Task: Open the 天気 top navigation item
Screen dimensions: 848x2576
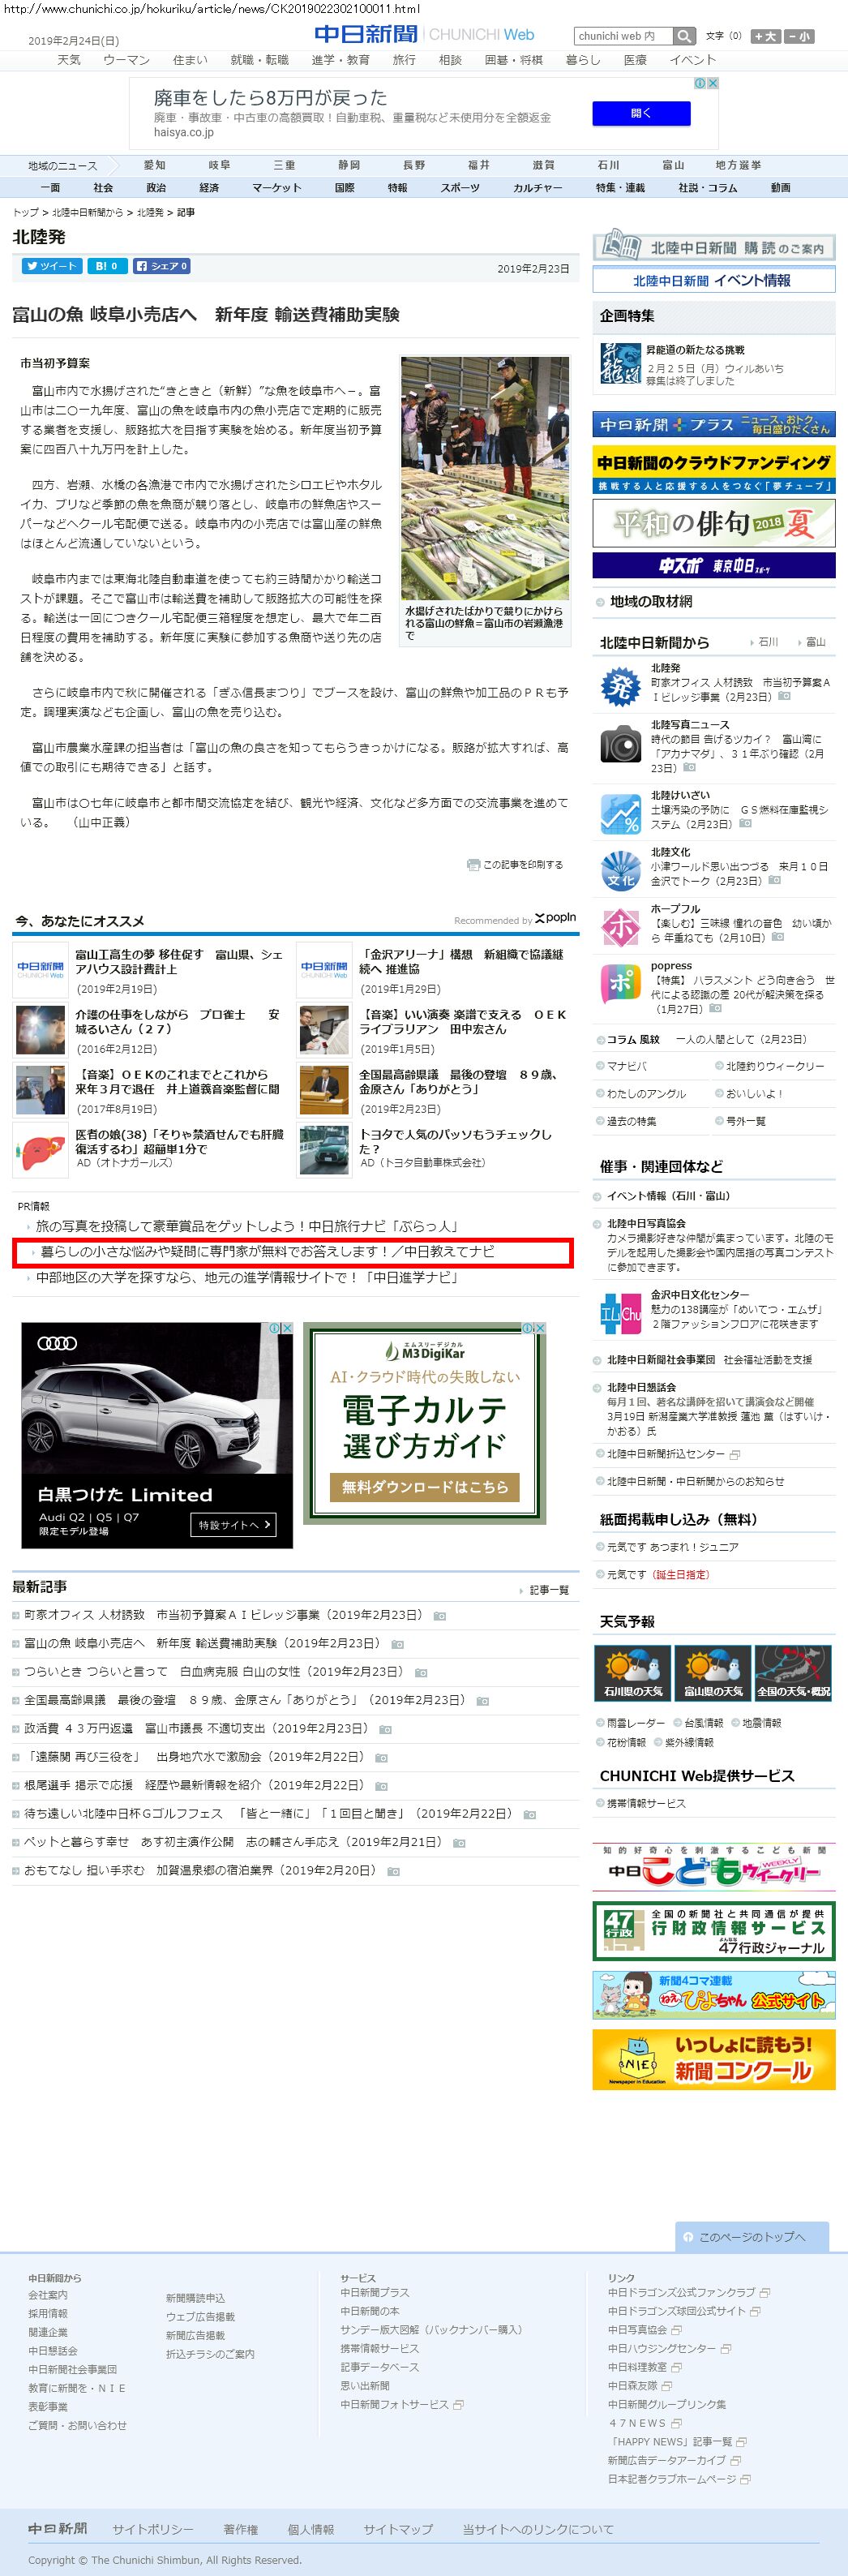Action: click(69, 60)
